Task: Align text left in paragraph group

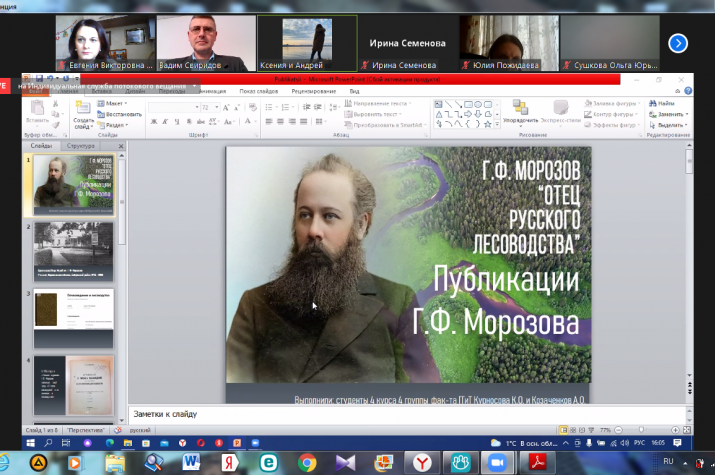Action: [x=269, y=122]
